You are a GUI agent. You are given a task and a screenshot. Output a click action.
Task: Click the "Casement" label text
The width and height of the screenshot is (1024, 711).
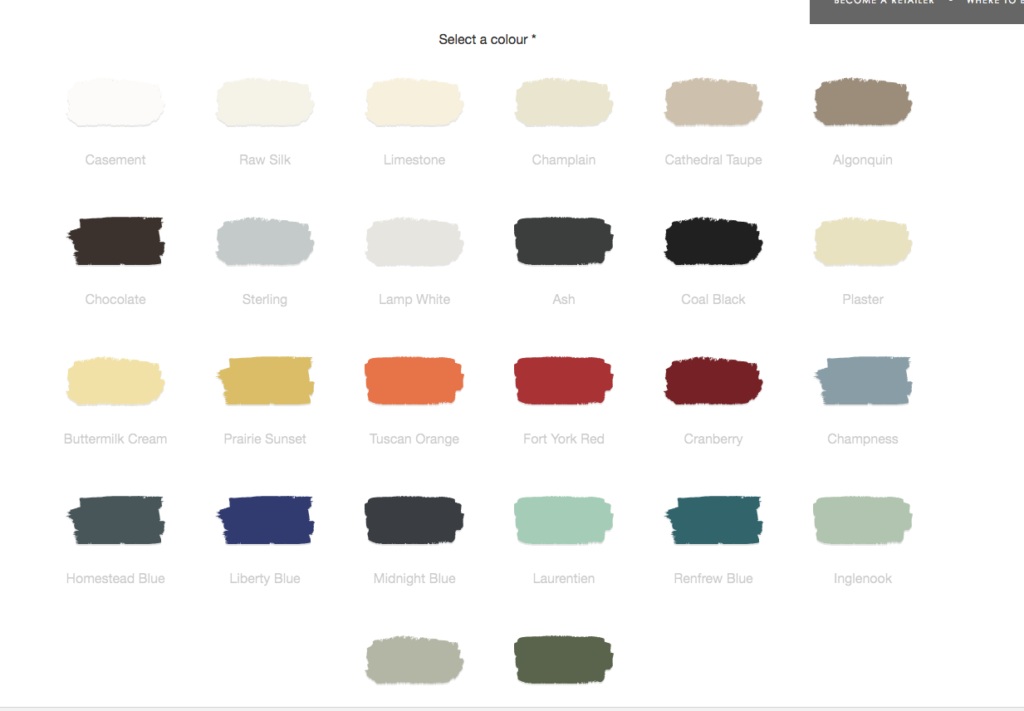pyautogui.click(x=116, y=160)
